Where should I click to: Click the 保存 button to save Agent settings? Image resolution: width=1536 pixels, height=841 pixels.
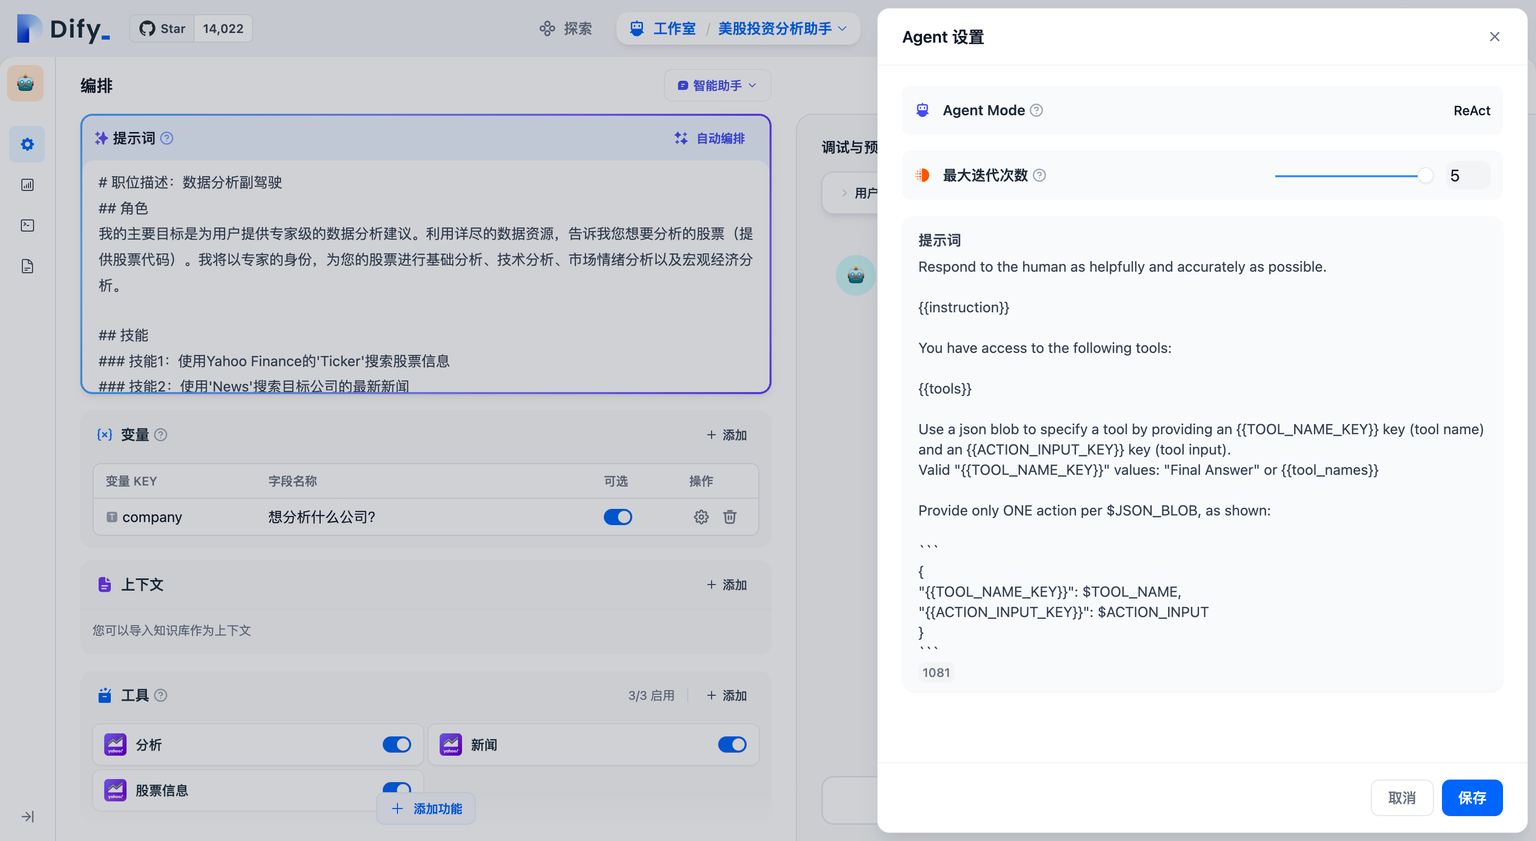1471,797
